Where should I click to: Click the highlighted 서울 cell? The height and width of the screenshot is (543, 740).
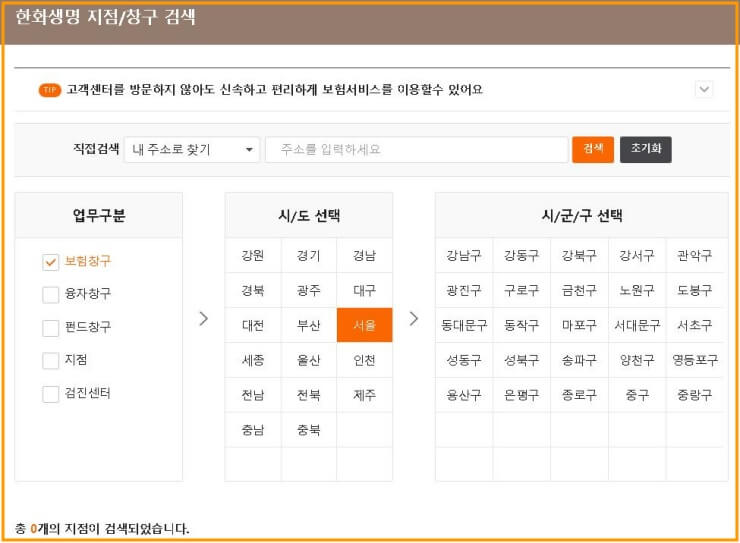364,325
